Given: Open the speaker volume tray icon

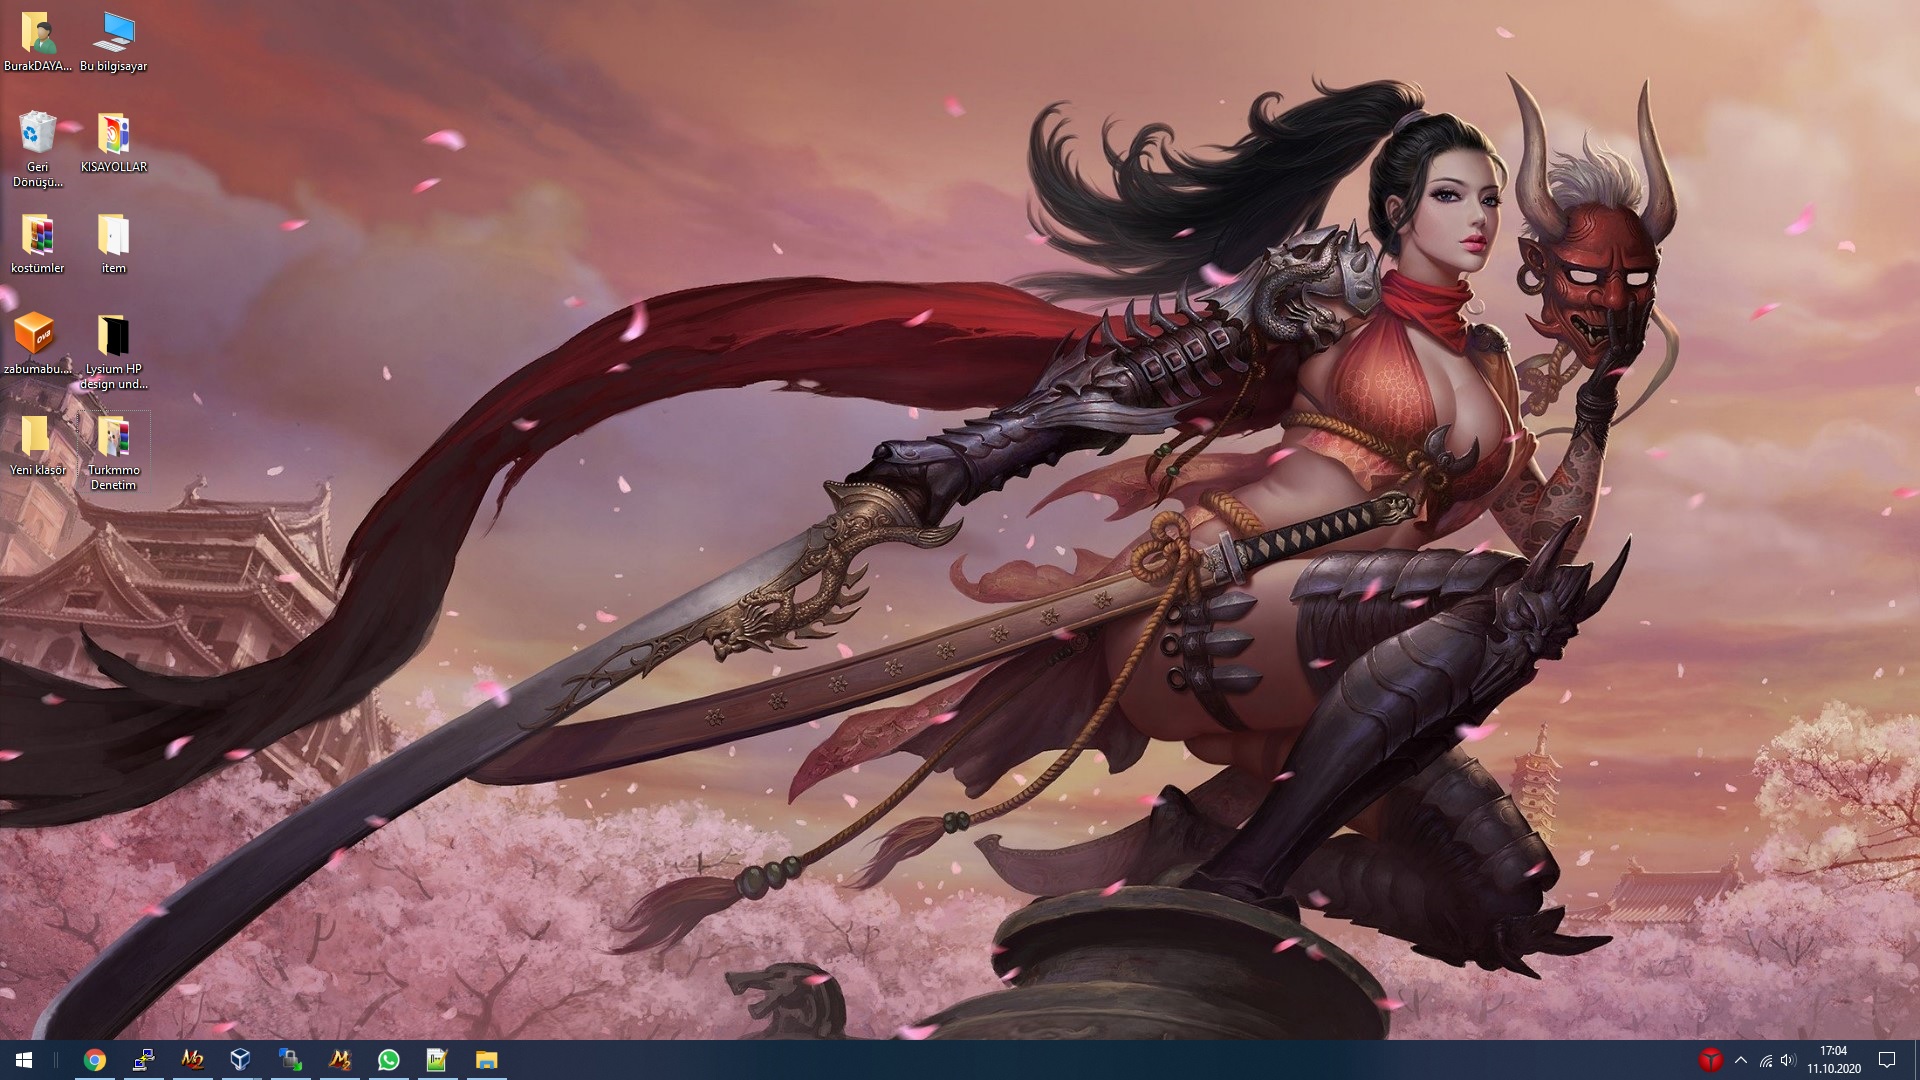Looking at the screenshot, I should 1788,1060.
